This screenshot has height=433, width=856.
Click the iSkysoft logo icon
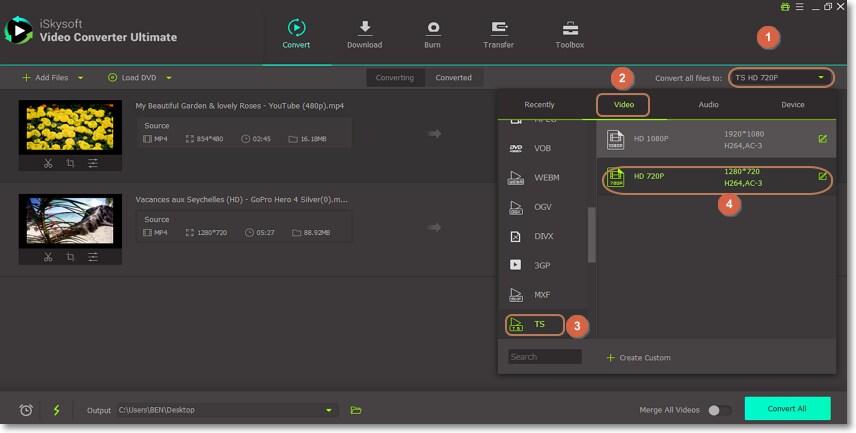coord(18,31)
